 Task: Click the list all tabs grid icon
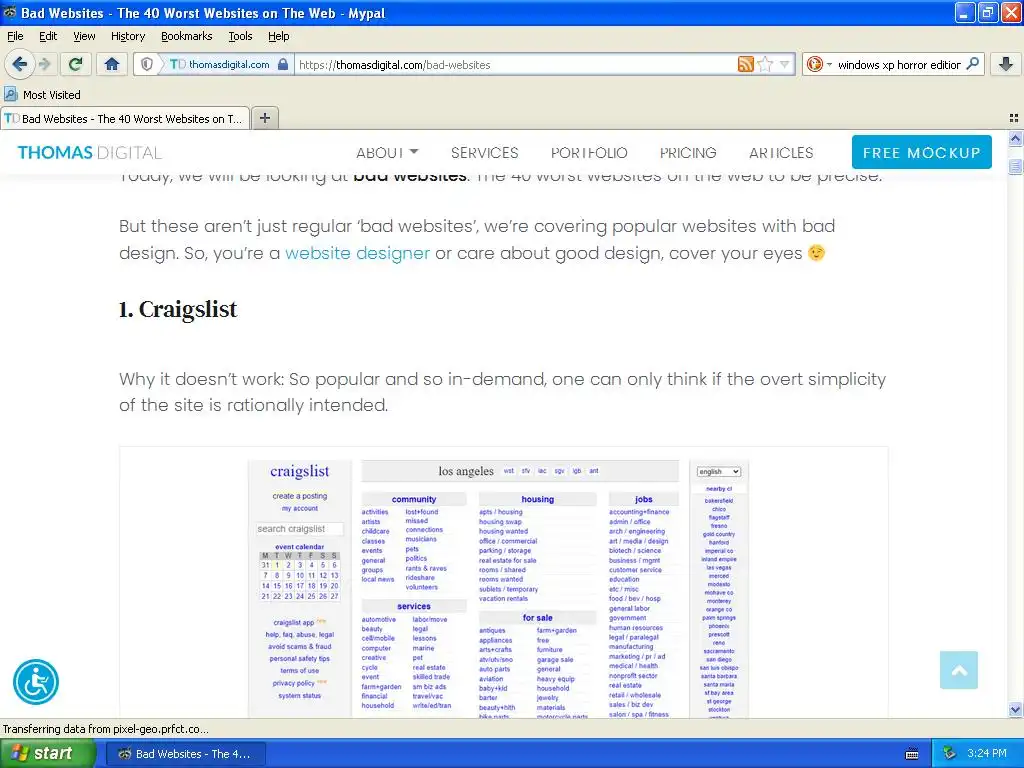[1014, 118]
